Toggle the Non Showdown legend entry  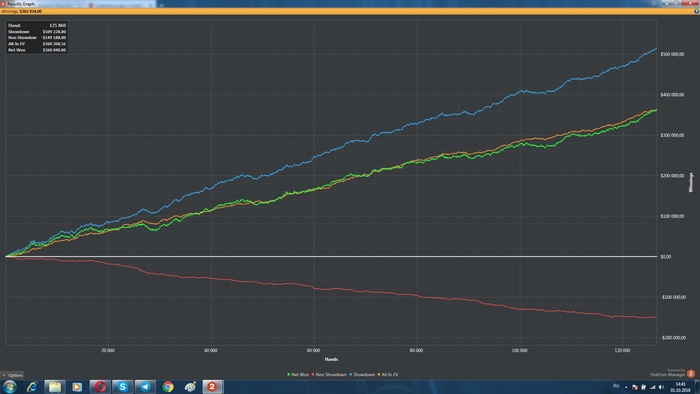click(329, 375)
